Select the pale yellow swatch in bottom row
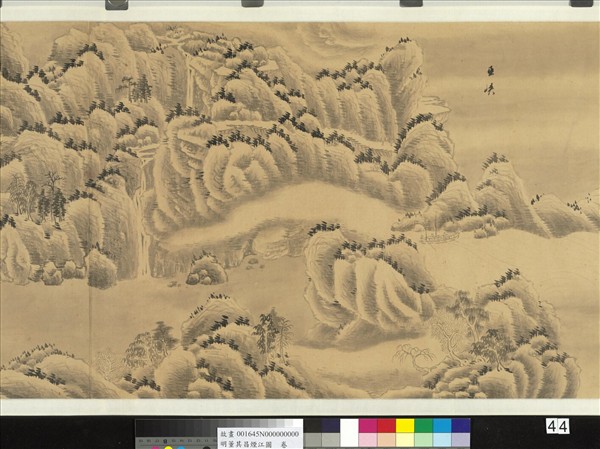The image size is (600, 449). [405, 440]
